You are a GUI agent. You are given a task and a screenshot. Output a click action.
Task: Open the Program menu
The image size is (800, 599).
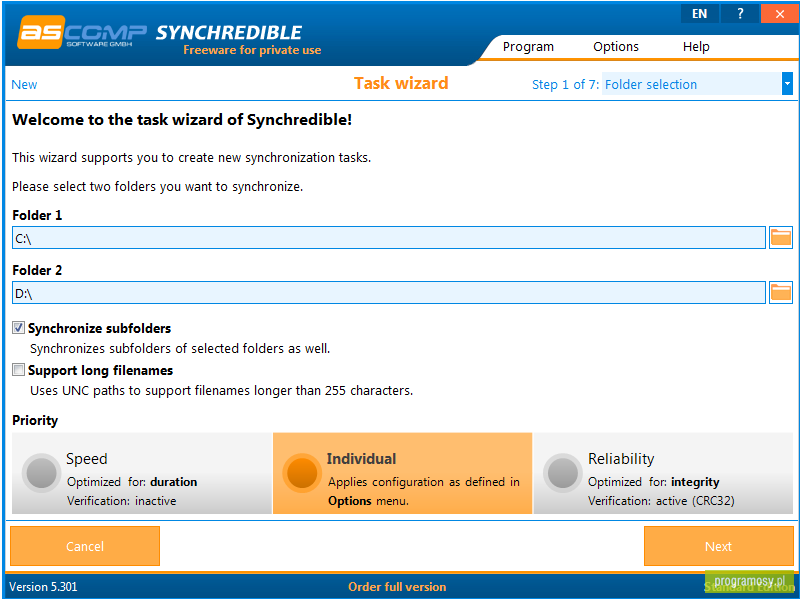[x=528, y=46]
